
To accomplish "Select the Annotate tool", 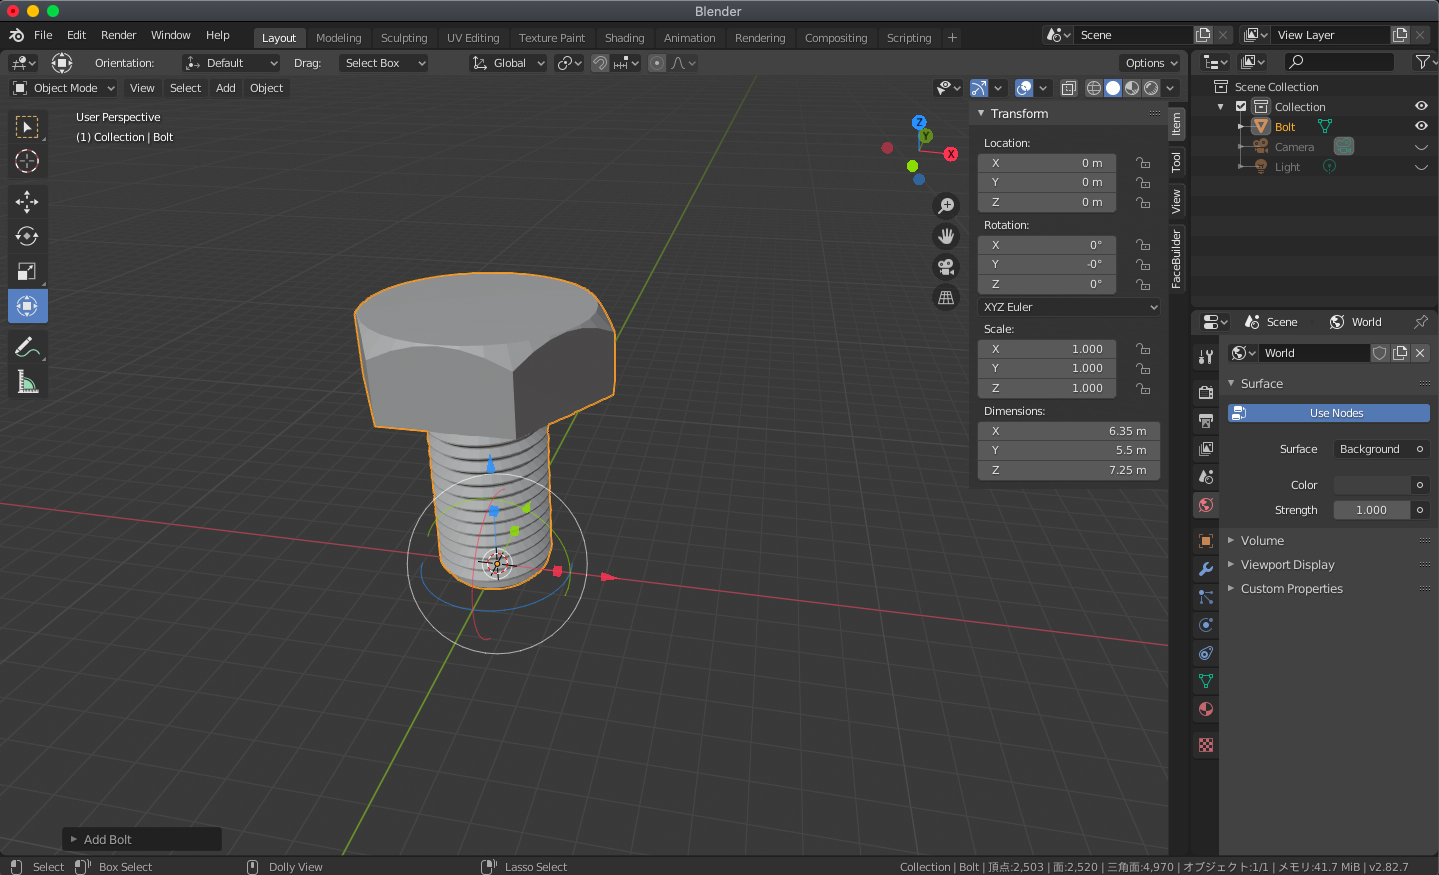I will pos(27,346).
